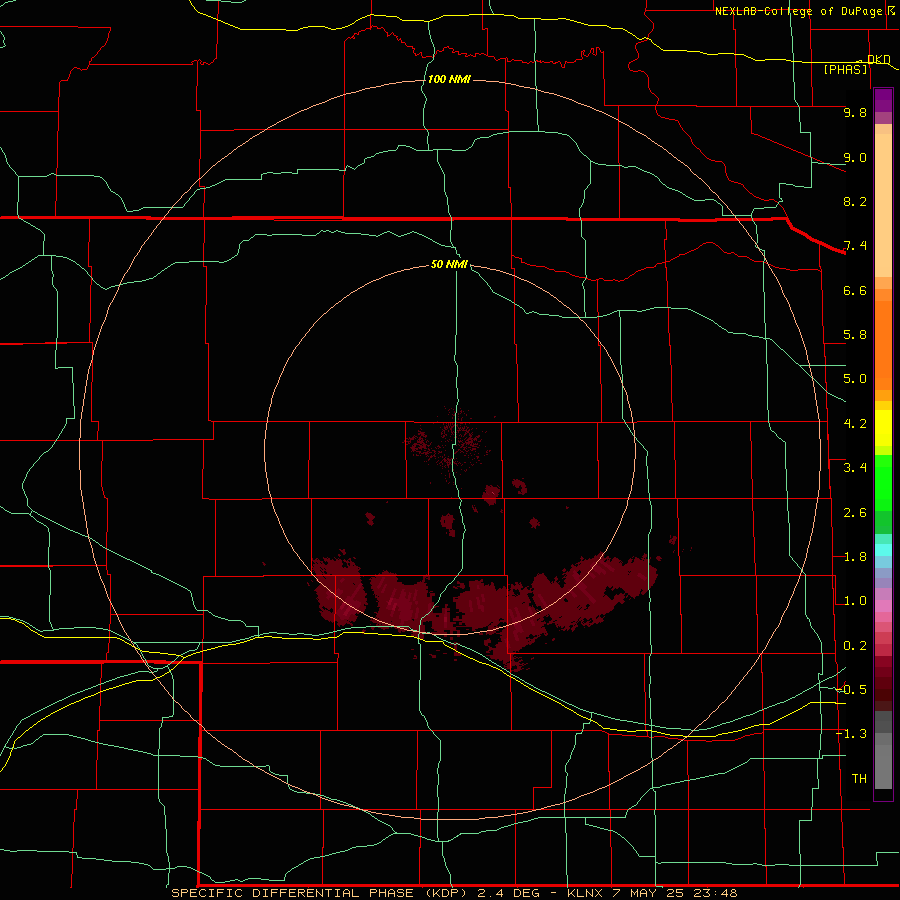Click the 4.2 scale value
Image resolution: width=900 pixels, height=900 pixels.
pyautogui.click(x=855, y=424)
